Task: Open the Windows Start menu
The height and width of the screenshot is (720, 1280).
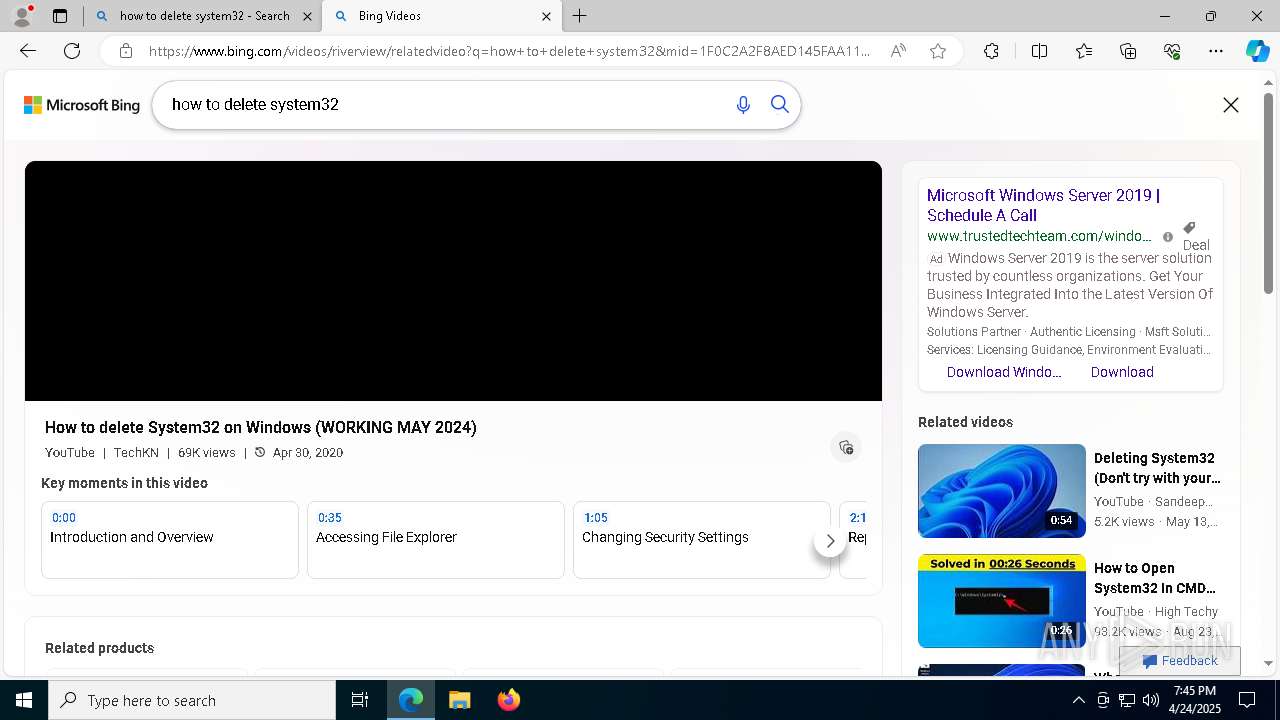Action: tap(24, 700)
